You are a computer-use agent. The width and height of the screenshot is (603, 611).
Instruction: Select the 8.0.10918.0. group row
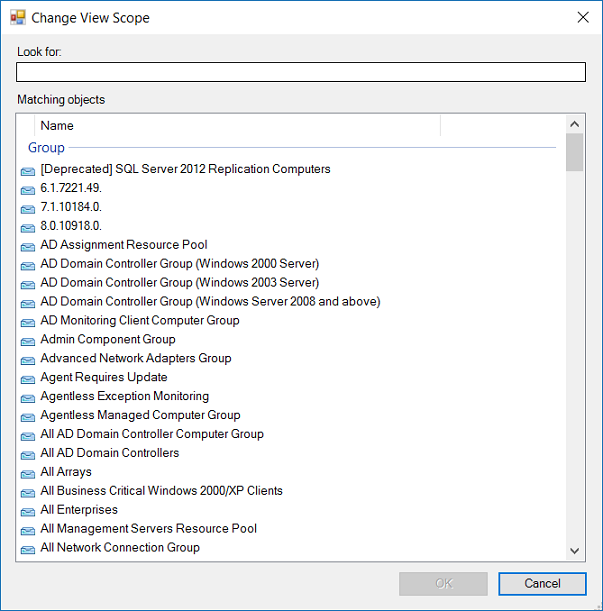click(71, 226)
